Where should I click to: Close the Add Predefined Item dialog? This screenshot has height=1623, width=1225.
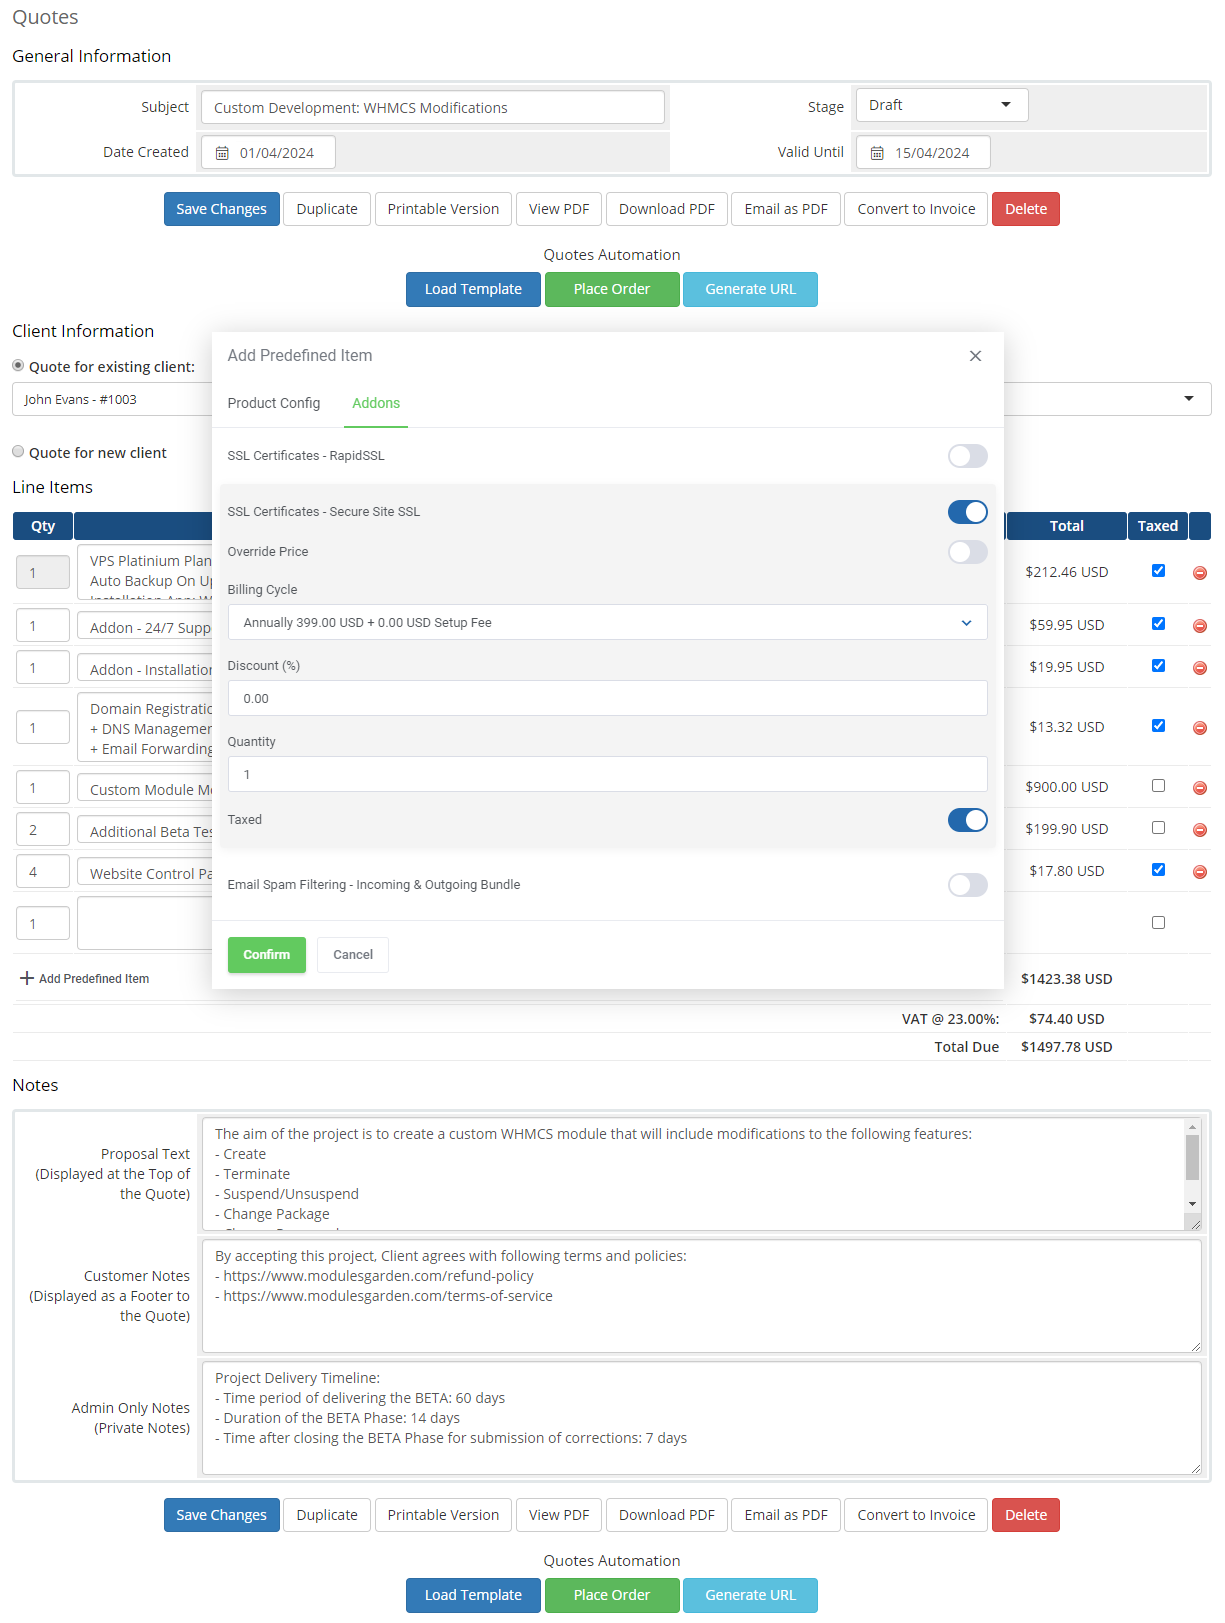[x=975, y=356]
